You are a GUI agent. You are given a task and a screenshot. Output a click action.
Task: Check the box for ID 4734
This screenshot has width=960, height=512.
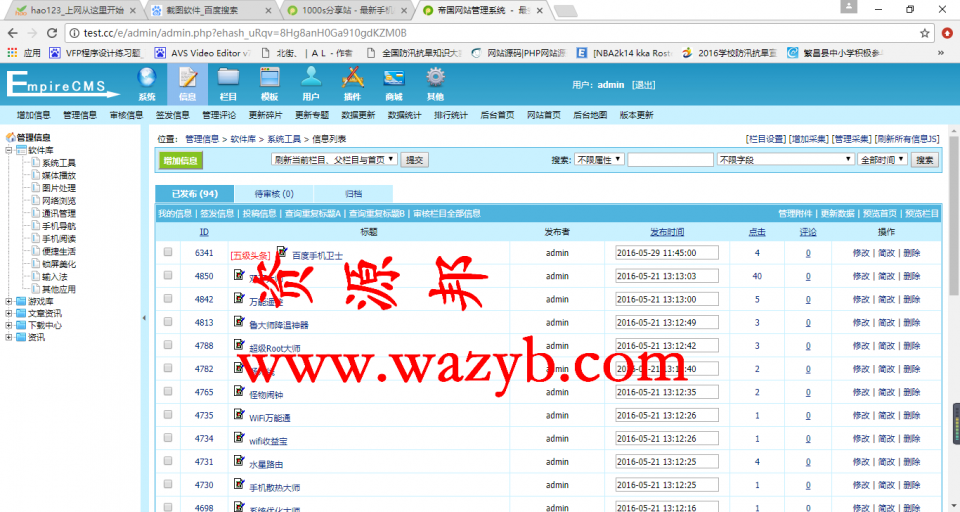168,438
